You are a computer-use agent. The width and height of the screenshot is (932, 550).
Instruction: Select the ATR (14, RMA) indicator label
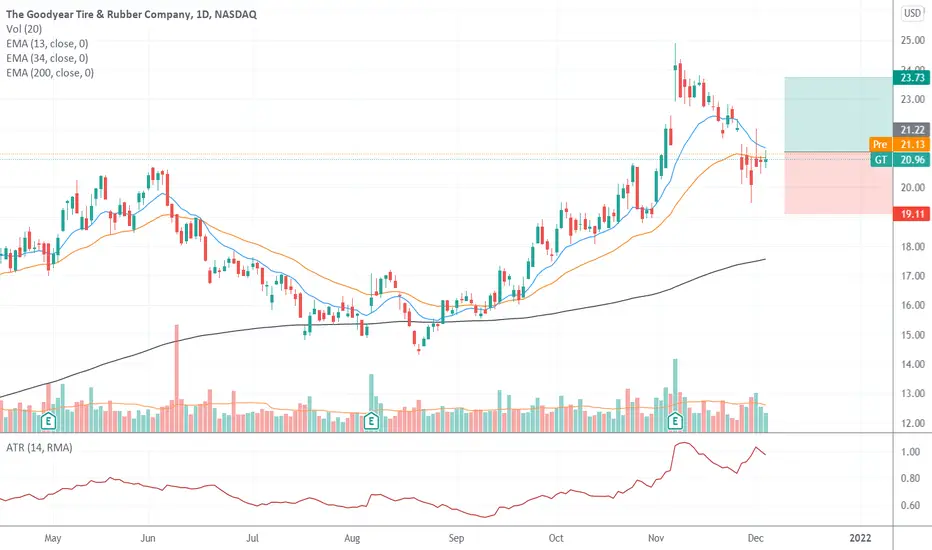tap(39, 447)
